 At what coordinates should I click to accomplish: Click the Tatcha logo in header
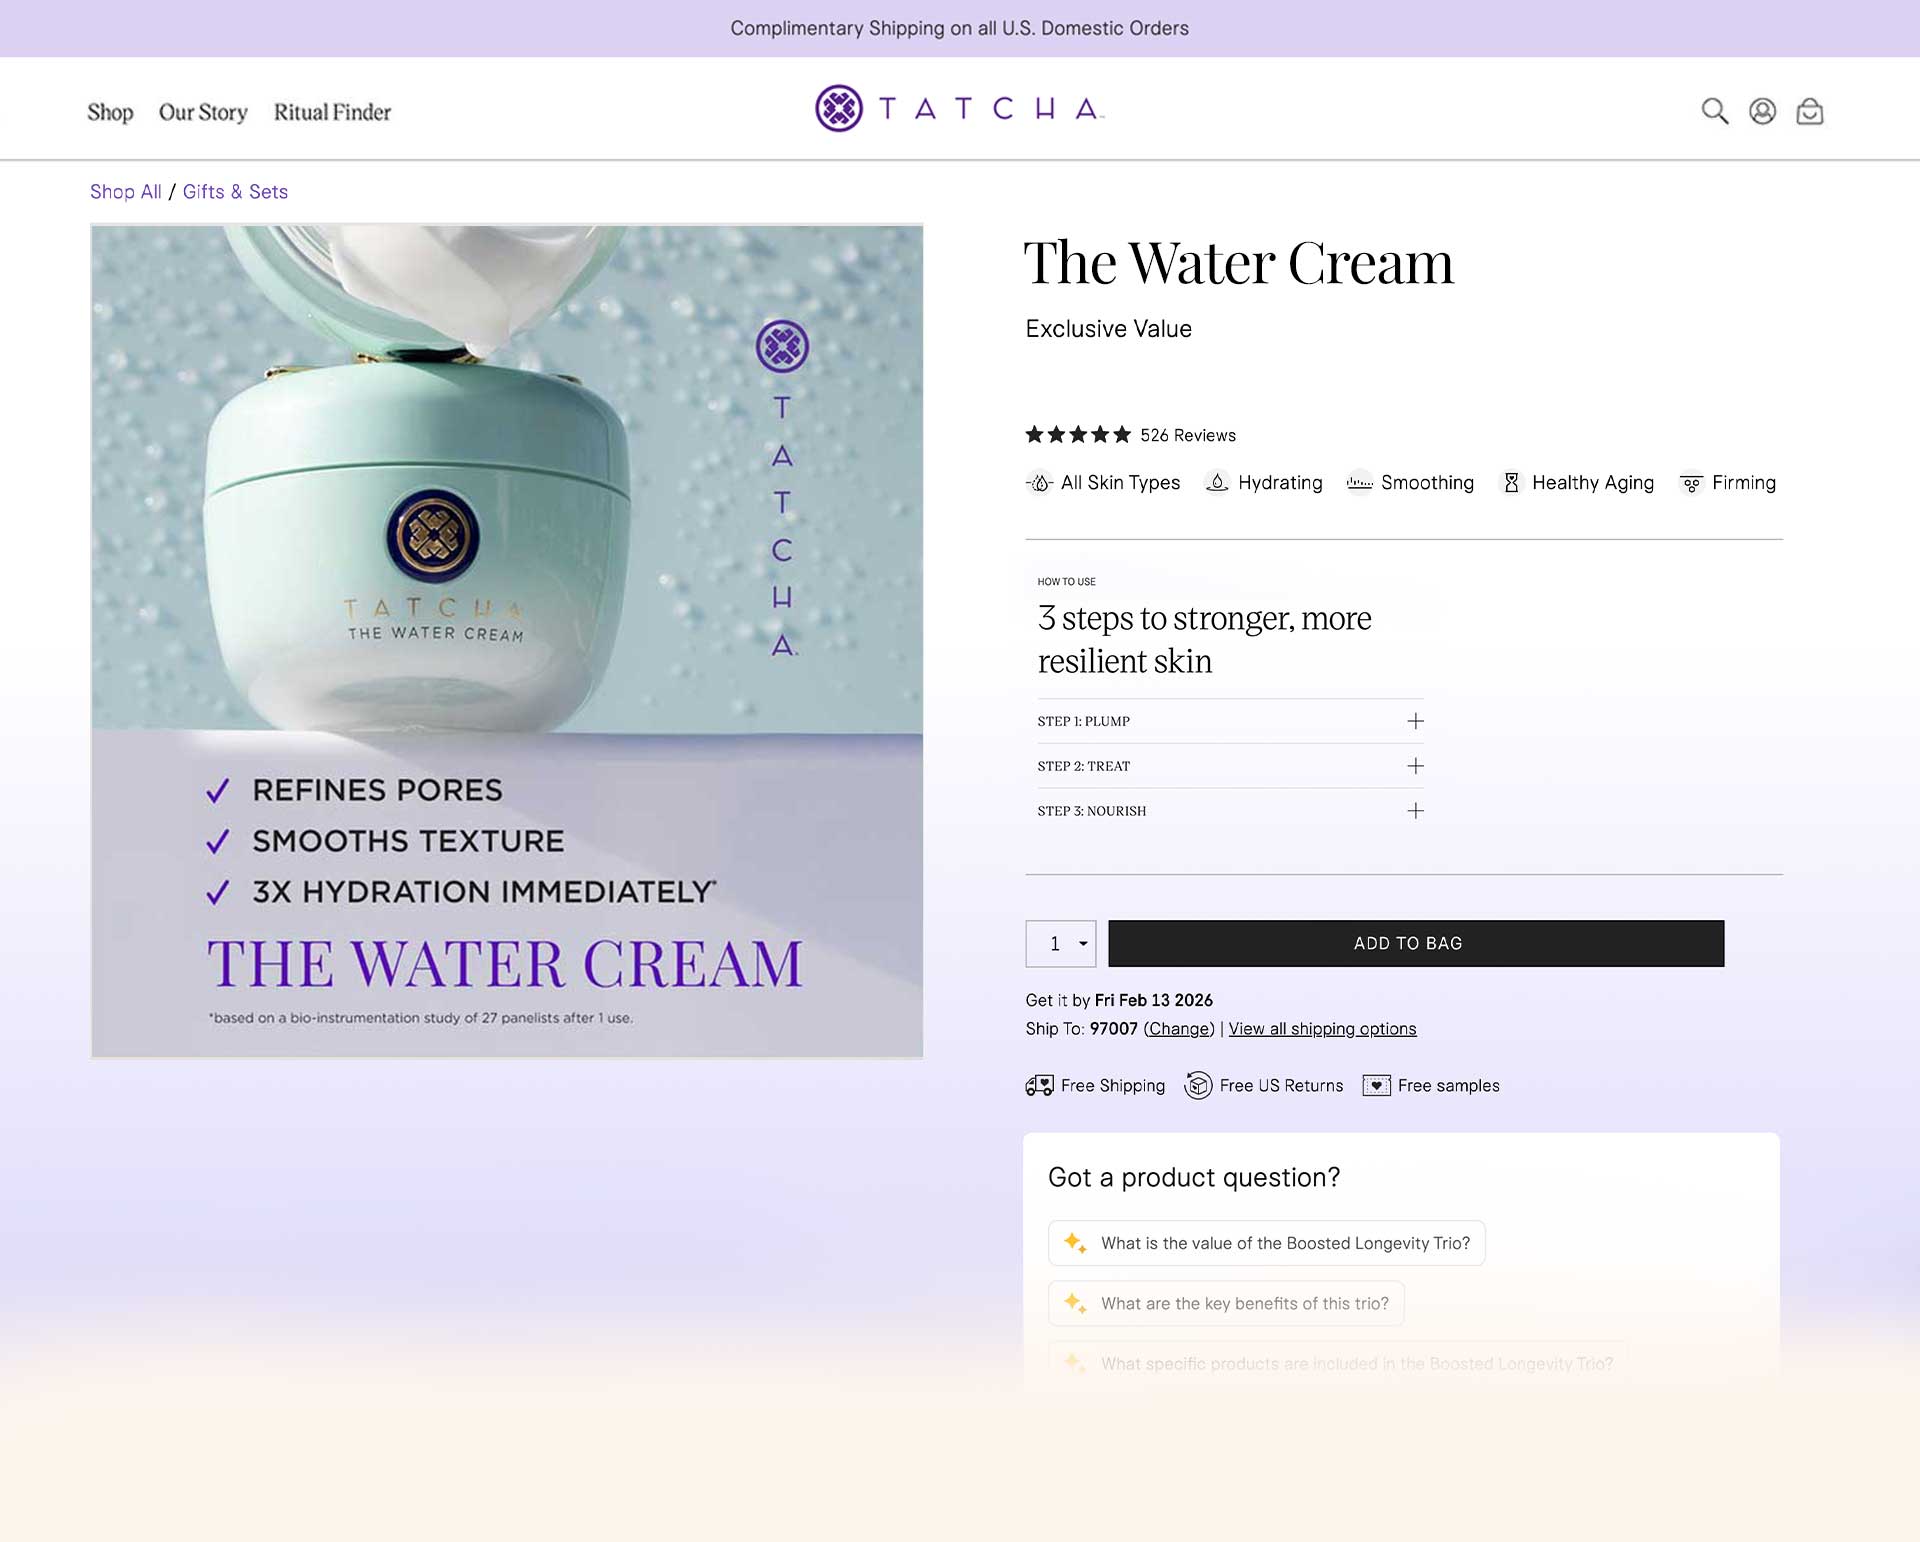[x=959, y=108]
